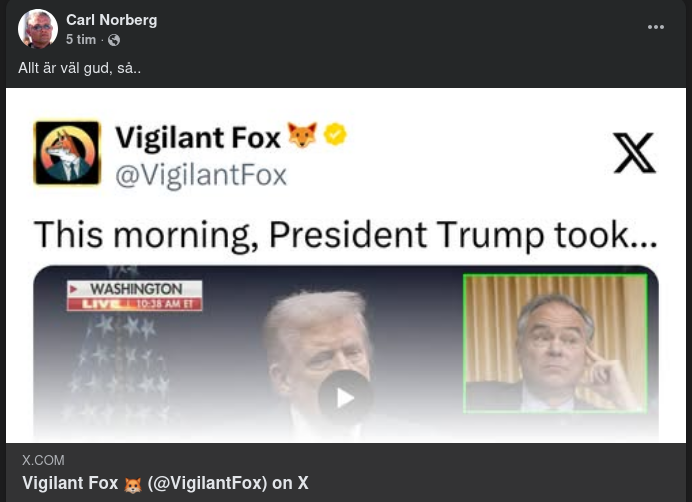The height and width of the screenshot is (502, 692).
Task: Click the X.COM source domain label
Action: coord(43,461)
